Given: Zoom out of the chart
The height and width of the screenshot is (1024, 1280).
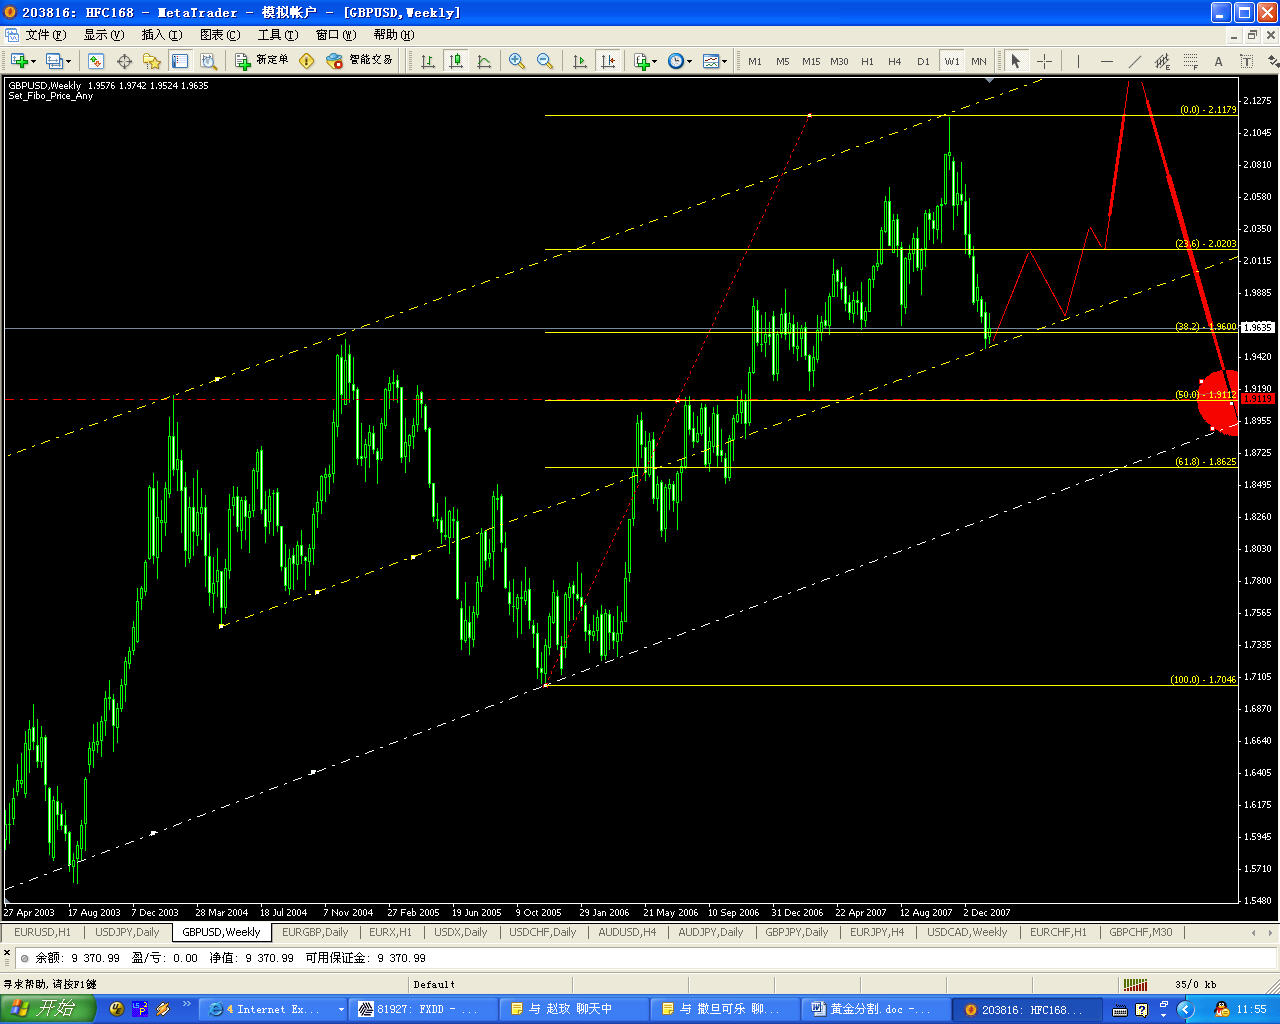Looking at the screenshot, I should (x=545, y=61).
